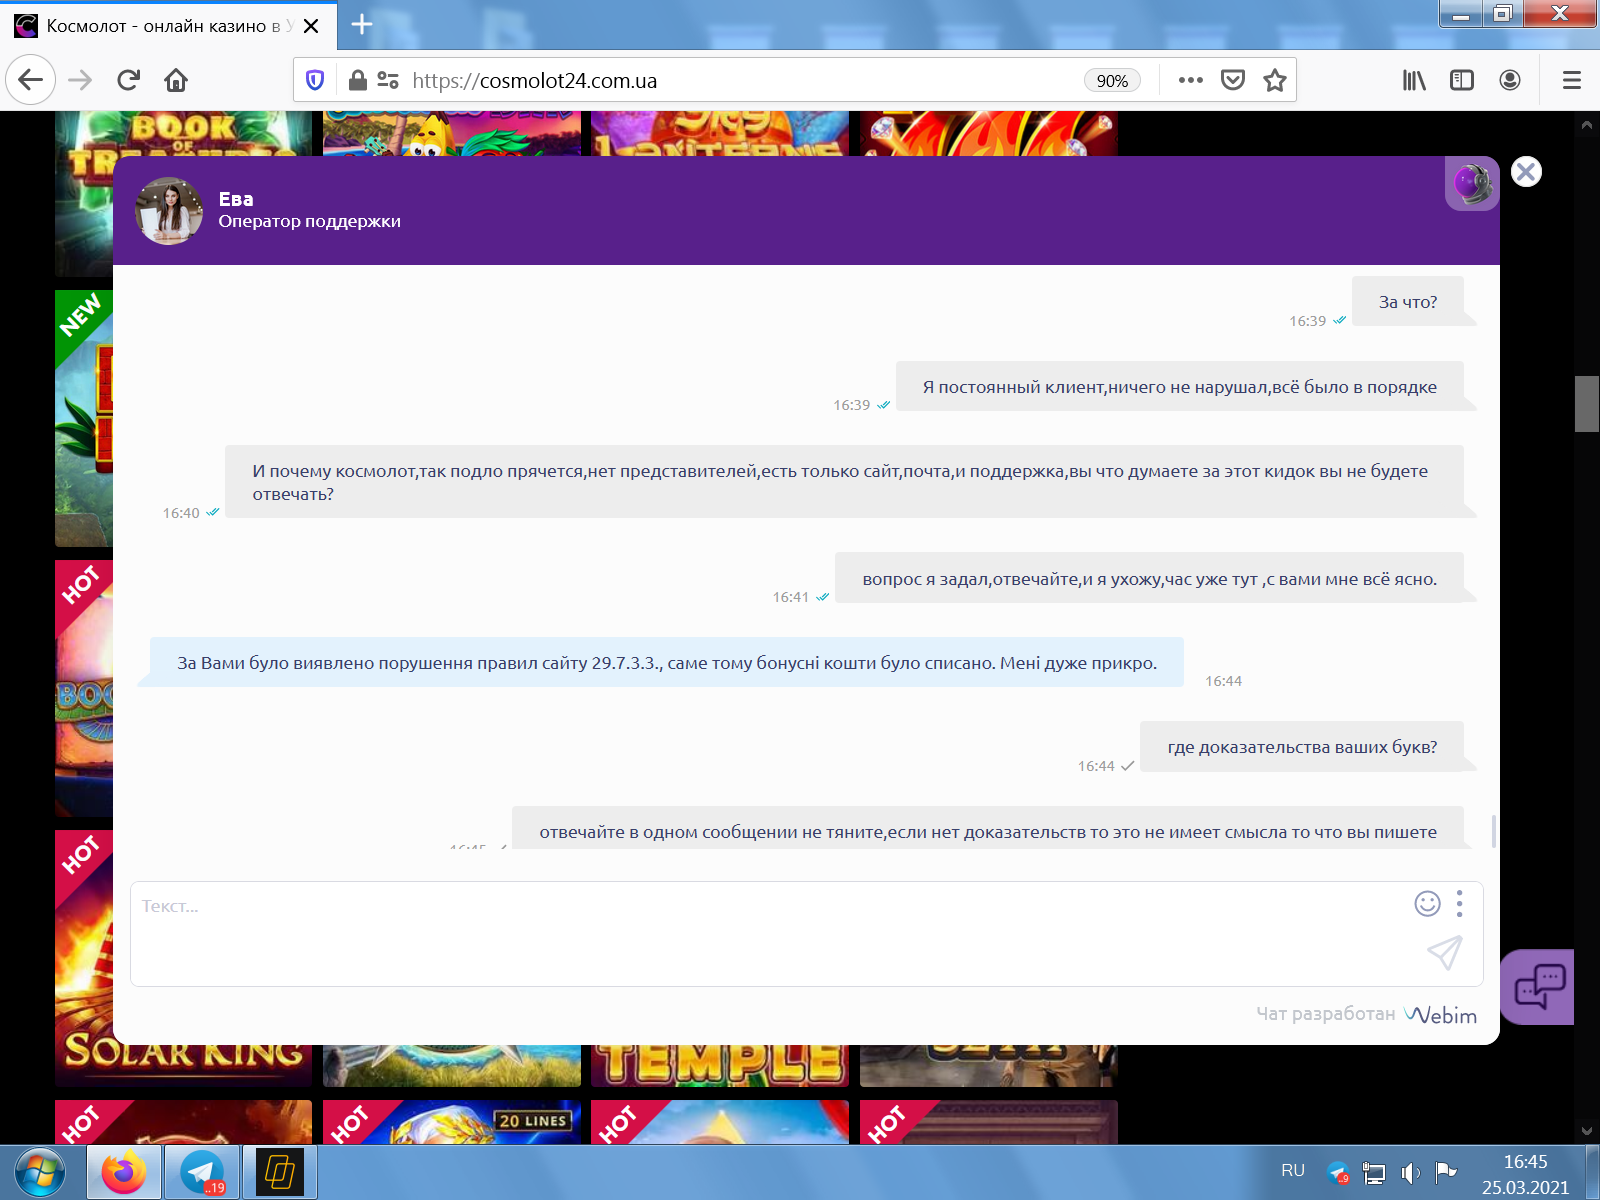Viewport: 1600px width, 1200px height.
Task: Open a new browser tab
Action: coord(362,25)
